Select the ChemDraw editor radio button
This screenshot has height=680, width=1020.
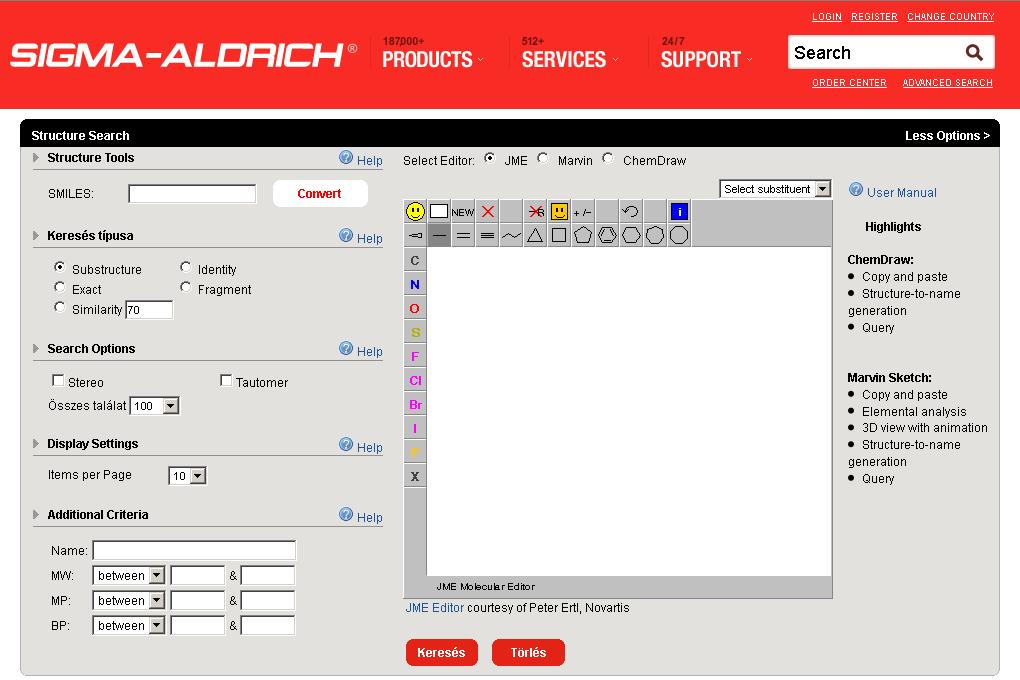coord(608,158)
